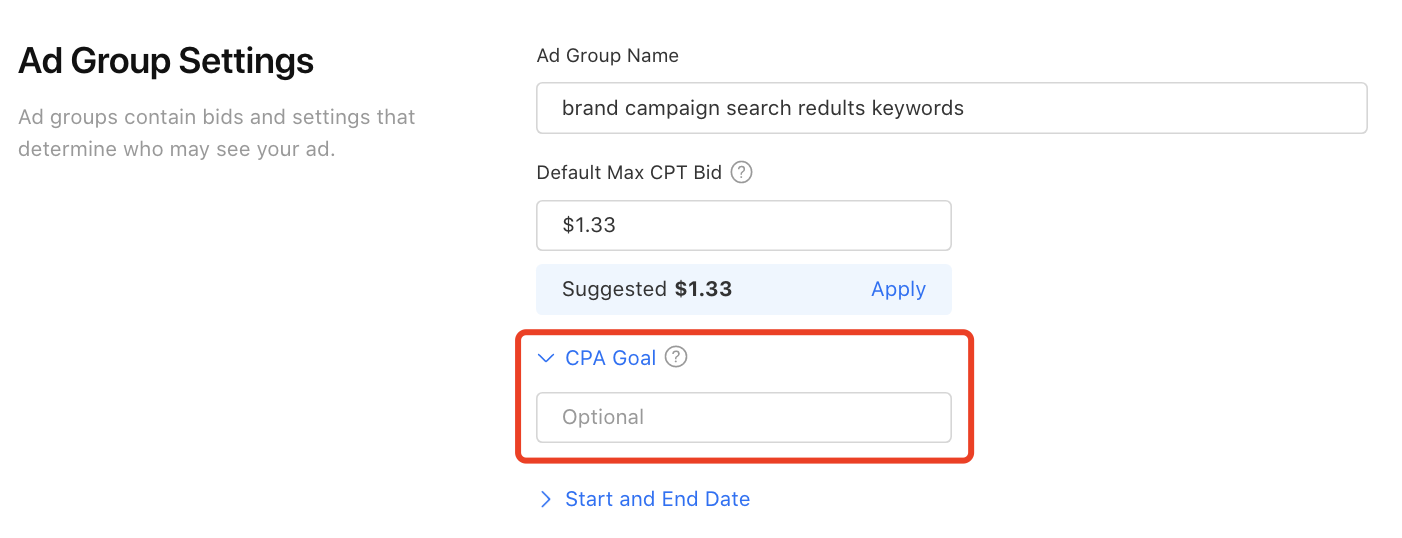Open the Start and End Date link
Image resolution: width=1402 pixels, height=538 pixels.
tap(657, 499)
